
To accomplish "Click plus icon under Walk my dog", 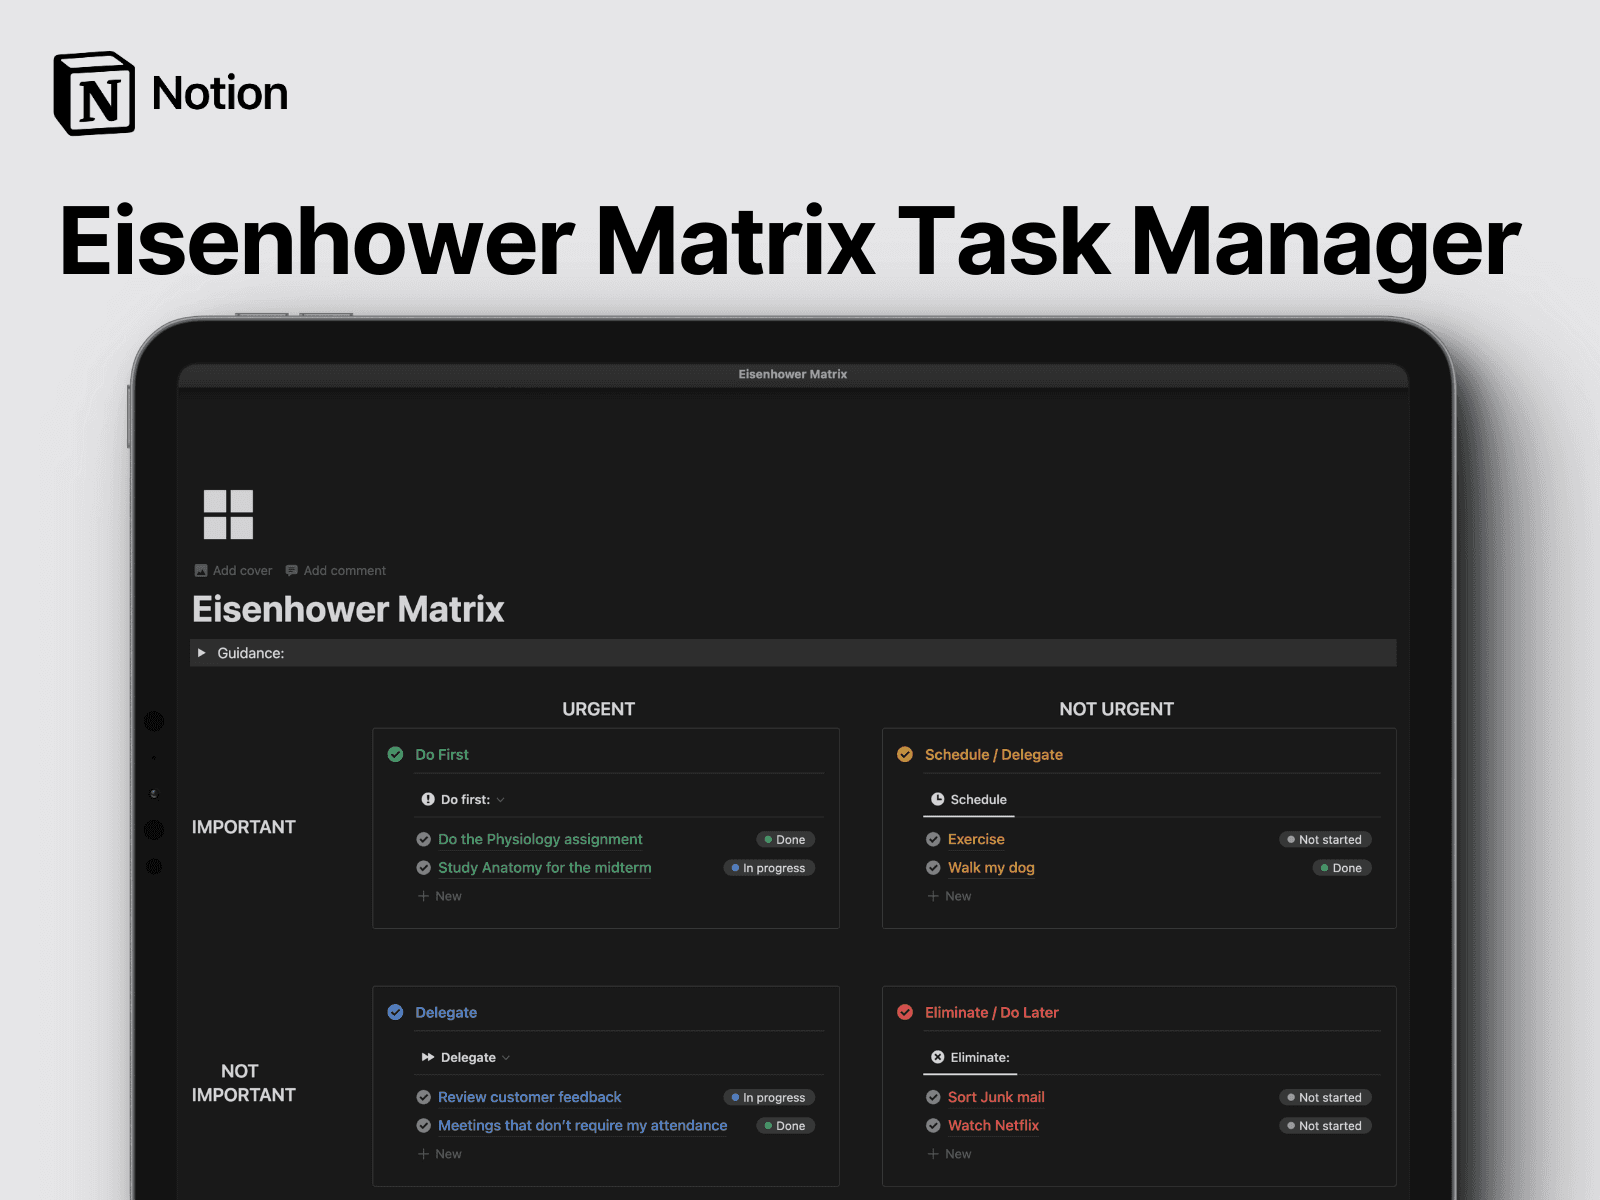I will [933, 896].
